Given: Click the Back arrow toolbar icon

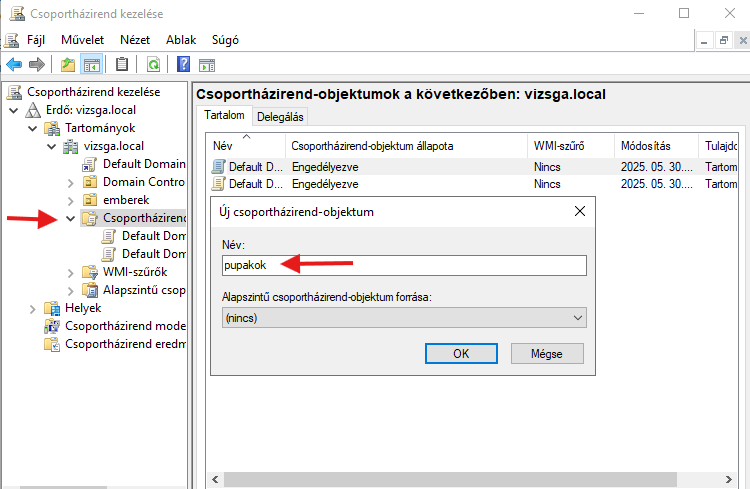Looking at the screenshot, I should [14, 65].
